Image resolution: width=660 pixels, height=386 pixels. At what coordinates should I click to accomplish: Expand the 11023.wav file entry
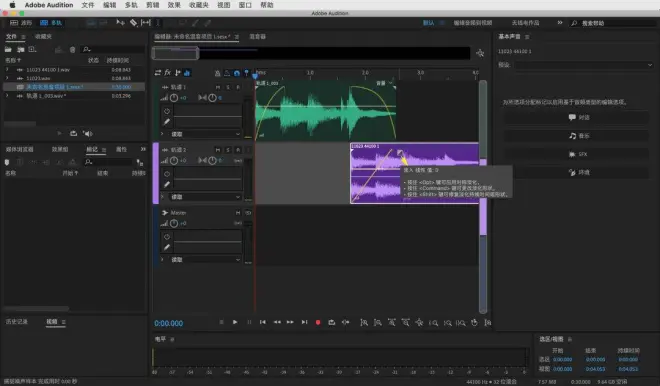tap(7, 78)
